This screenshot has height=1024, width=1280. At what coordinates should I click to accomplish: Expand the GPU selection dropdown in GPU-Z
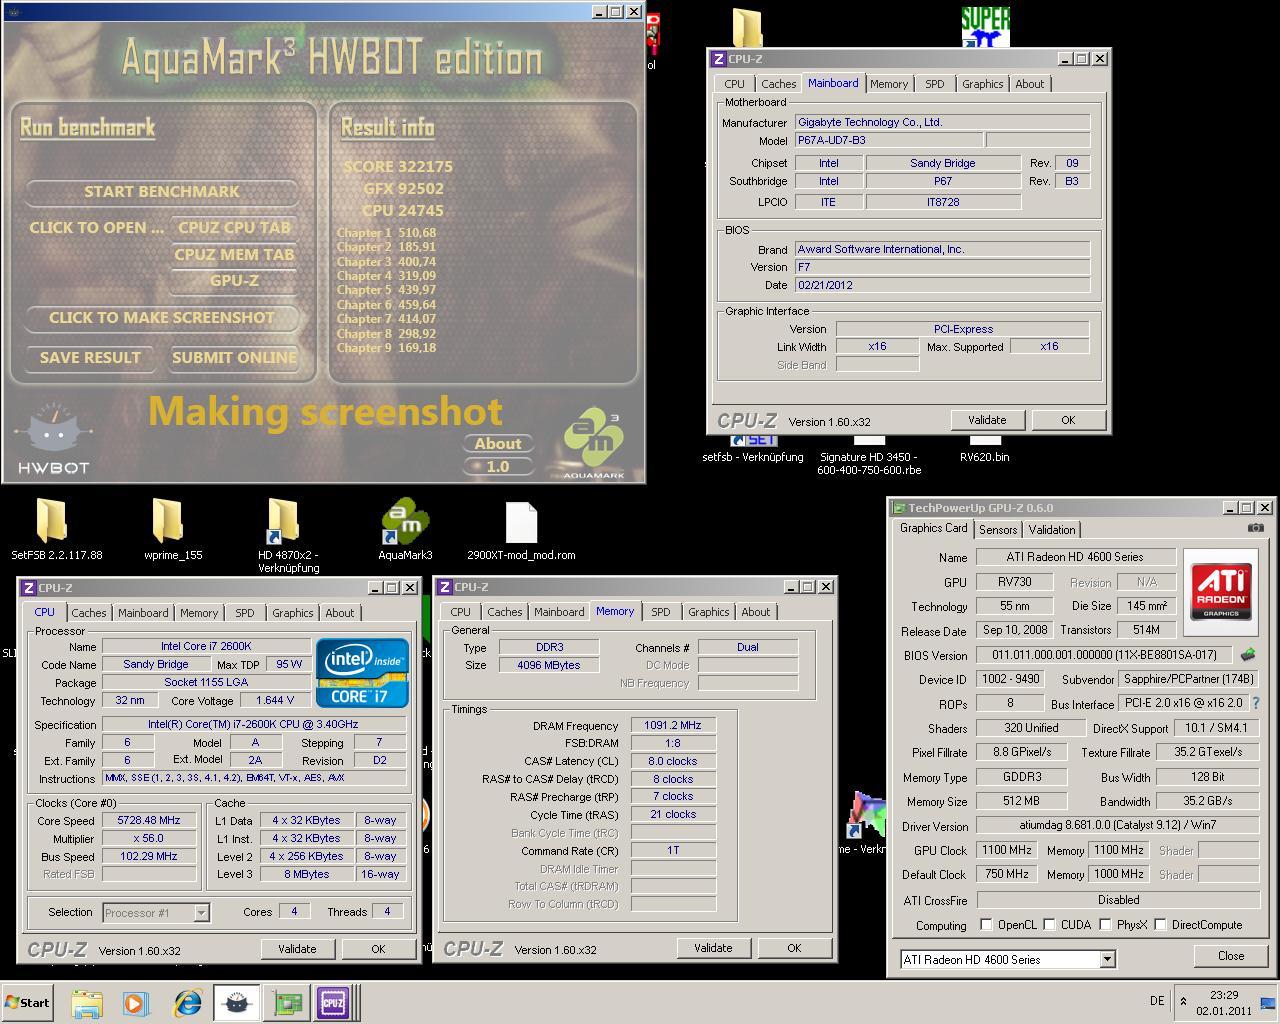[x=1107, y=960]
